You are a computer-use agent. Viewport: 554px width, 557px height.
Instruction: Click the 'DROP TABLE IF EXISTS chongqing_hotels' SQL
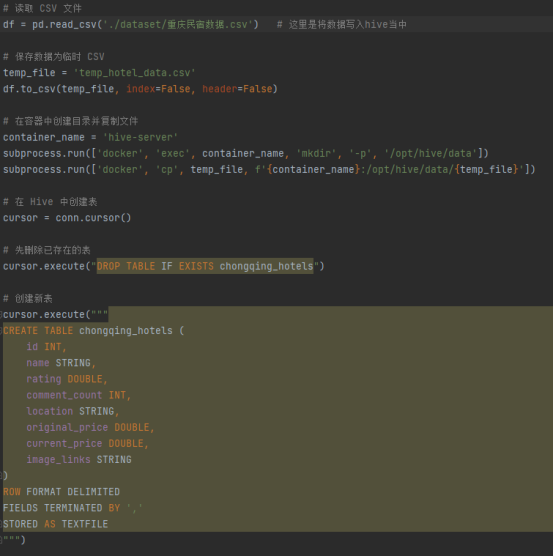205,266
